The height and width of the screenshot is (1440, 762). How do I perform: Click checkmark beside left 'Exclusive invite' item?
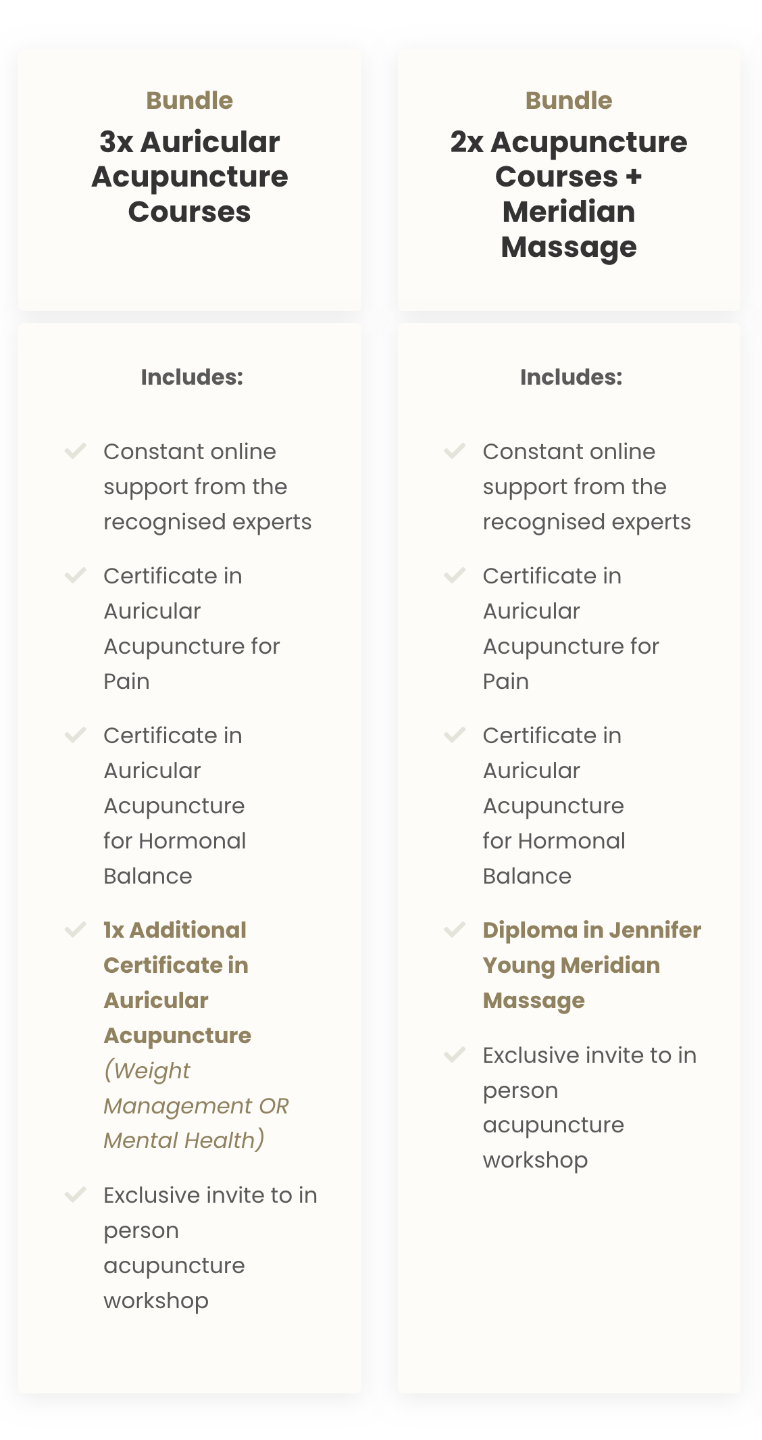pos(75,1195)
